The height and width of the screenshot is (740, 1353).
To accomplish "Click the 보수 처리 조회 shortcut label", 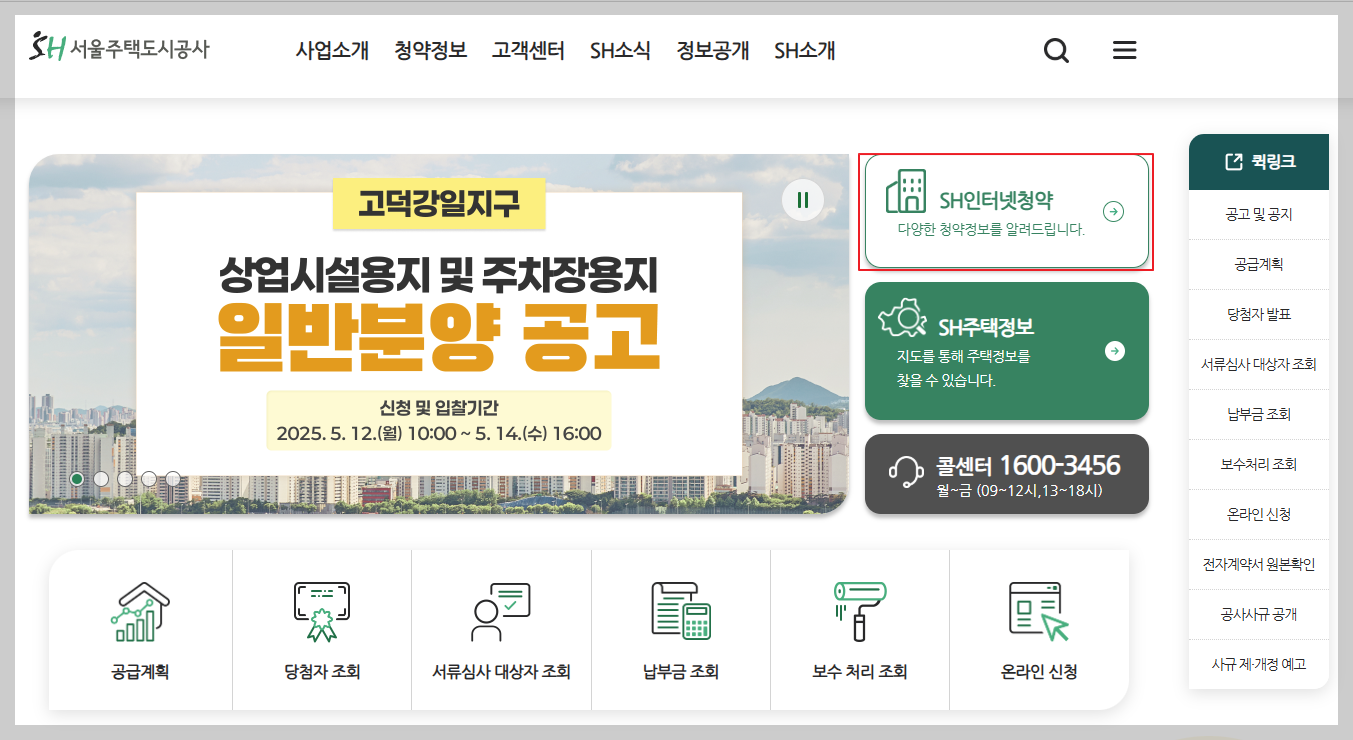I will [x=860, y=672].
